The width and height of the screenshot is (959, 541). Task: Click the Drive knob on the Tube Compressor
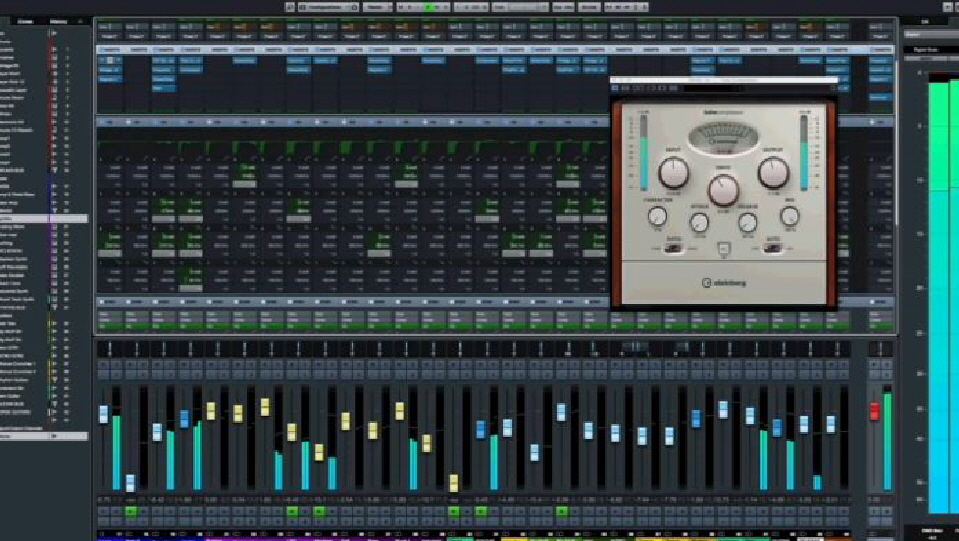[723, 190]
